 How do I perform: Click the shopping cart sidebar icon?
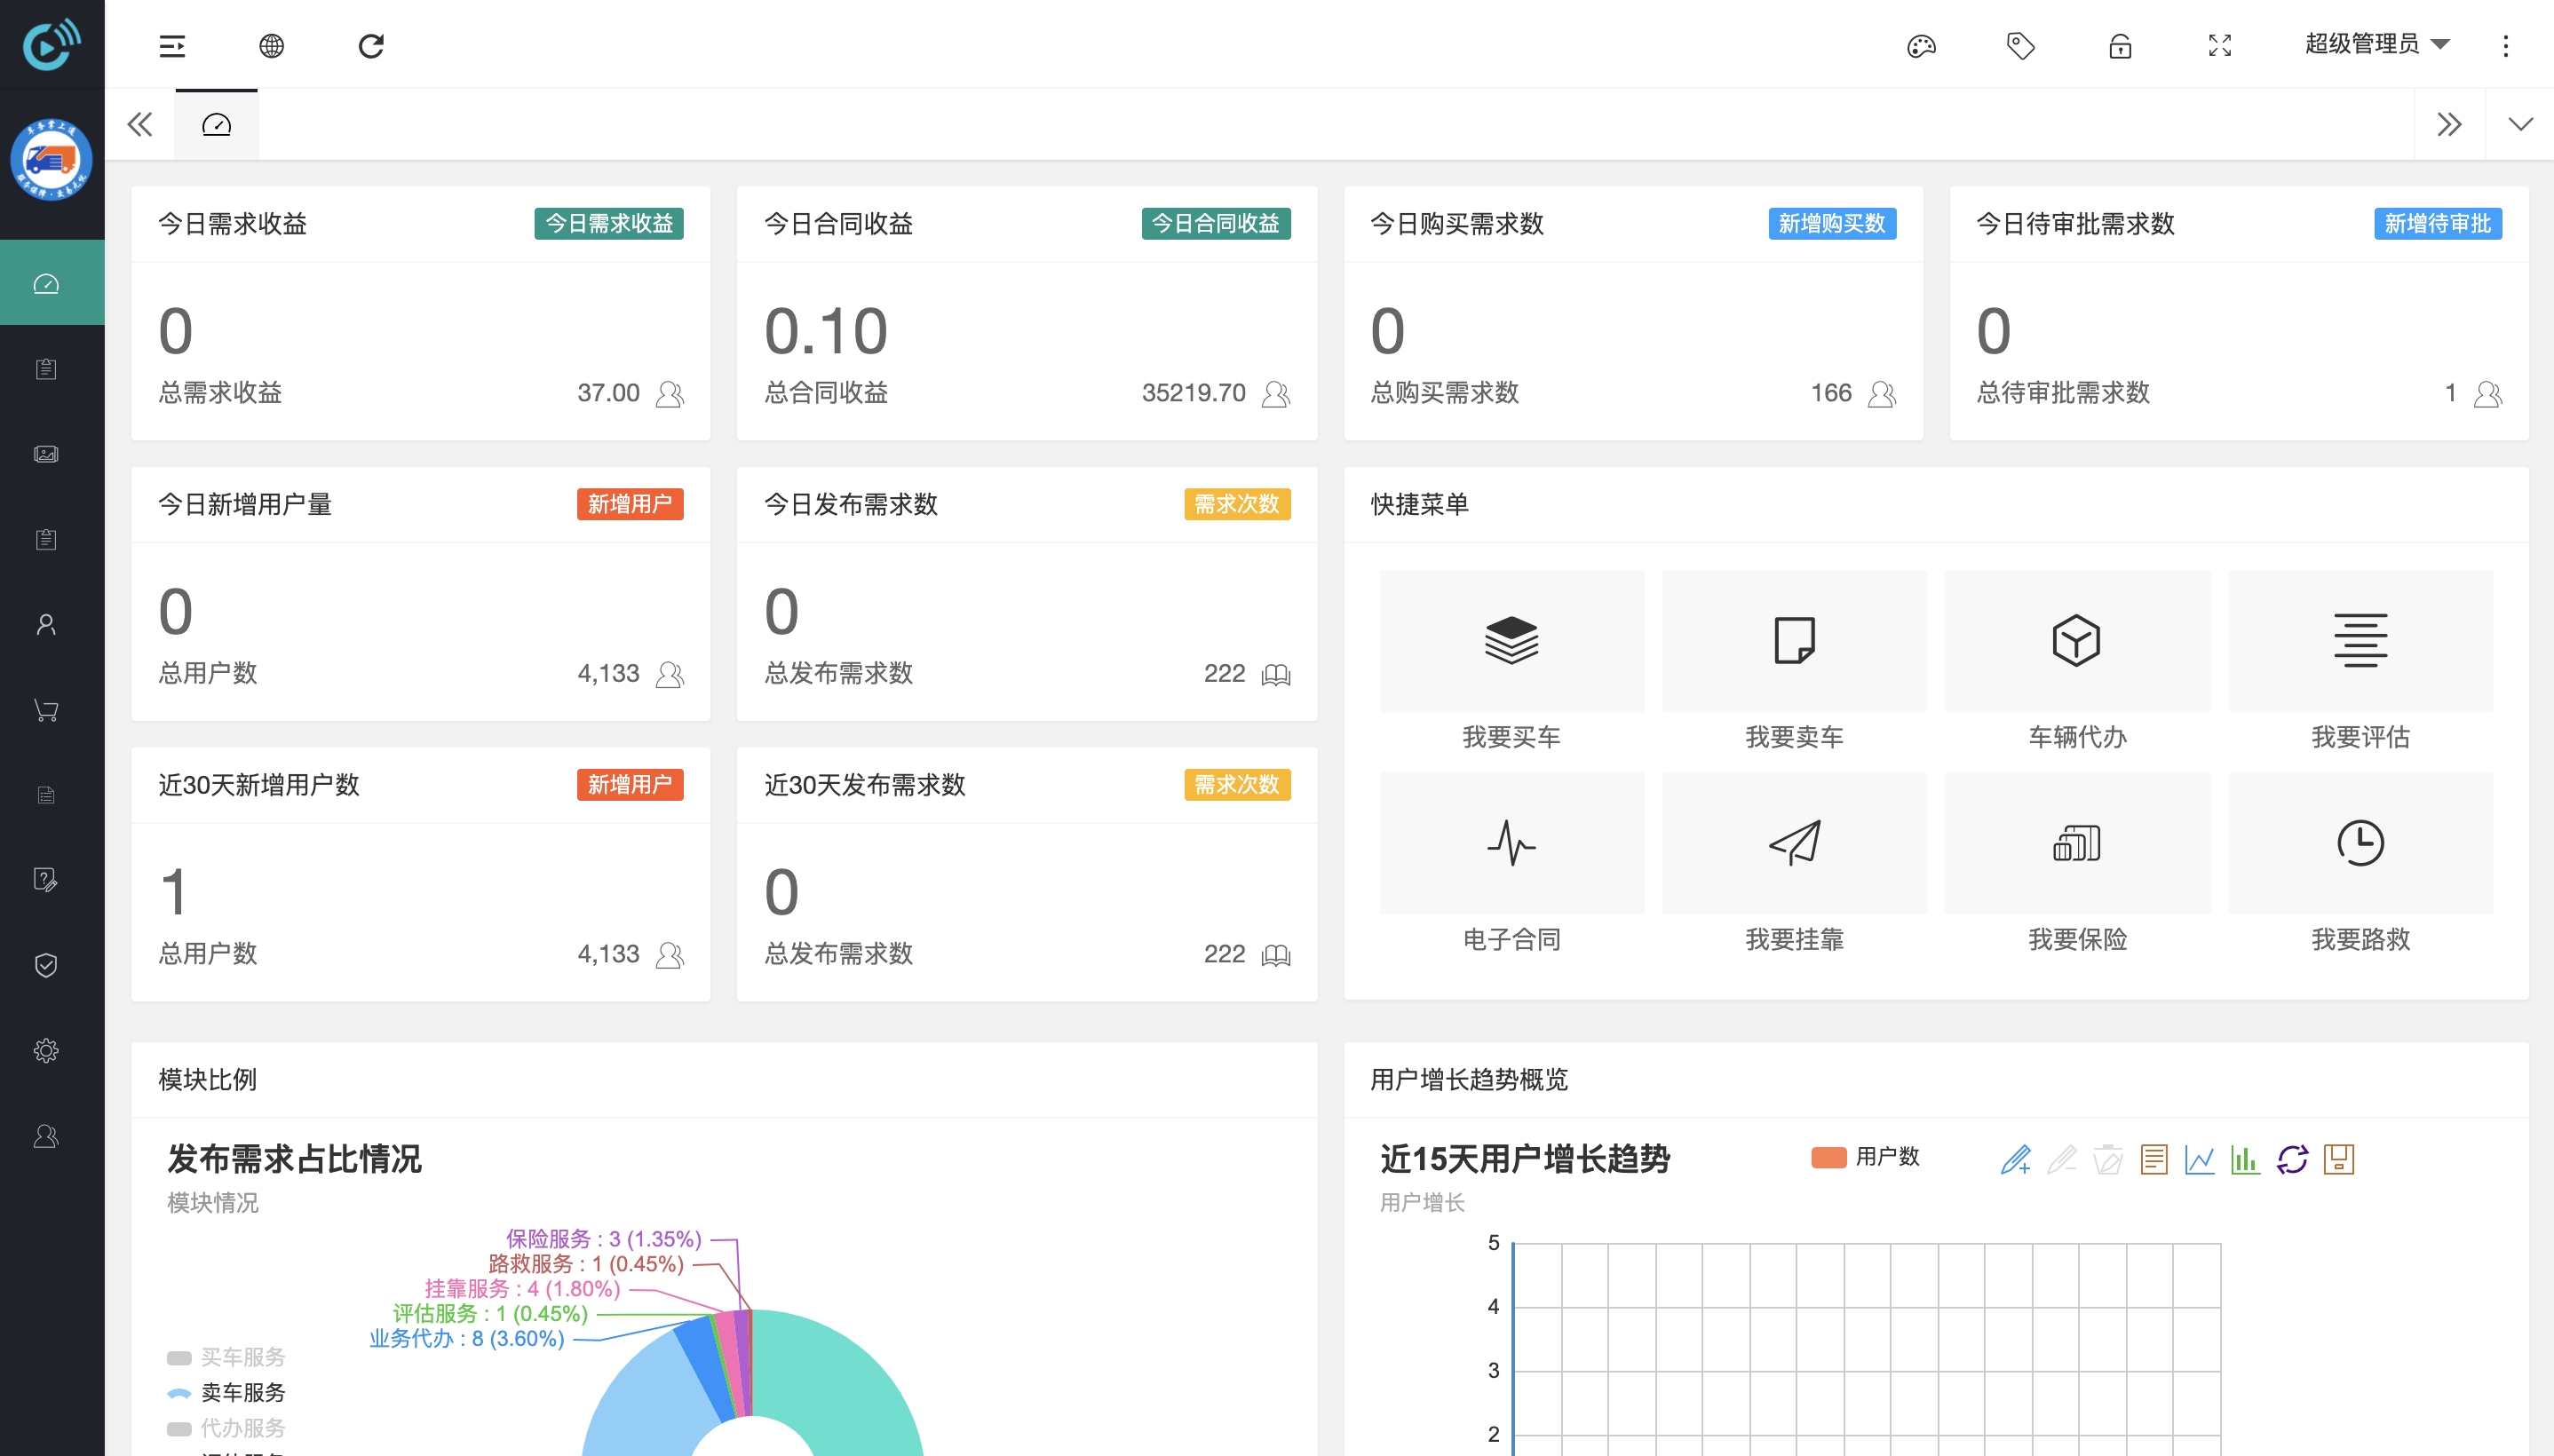(x=46, y=710)
